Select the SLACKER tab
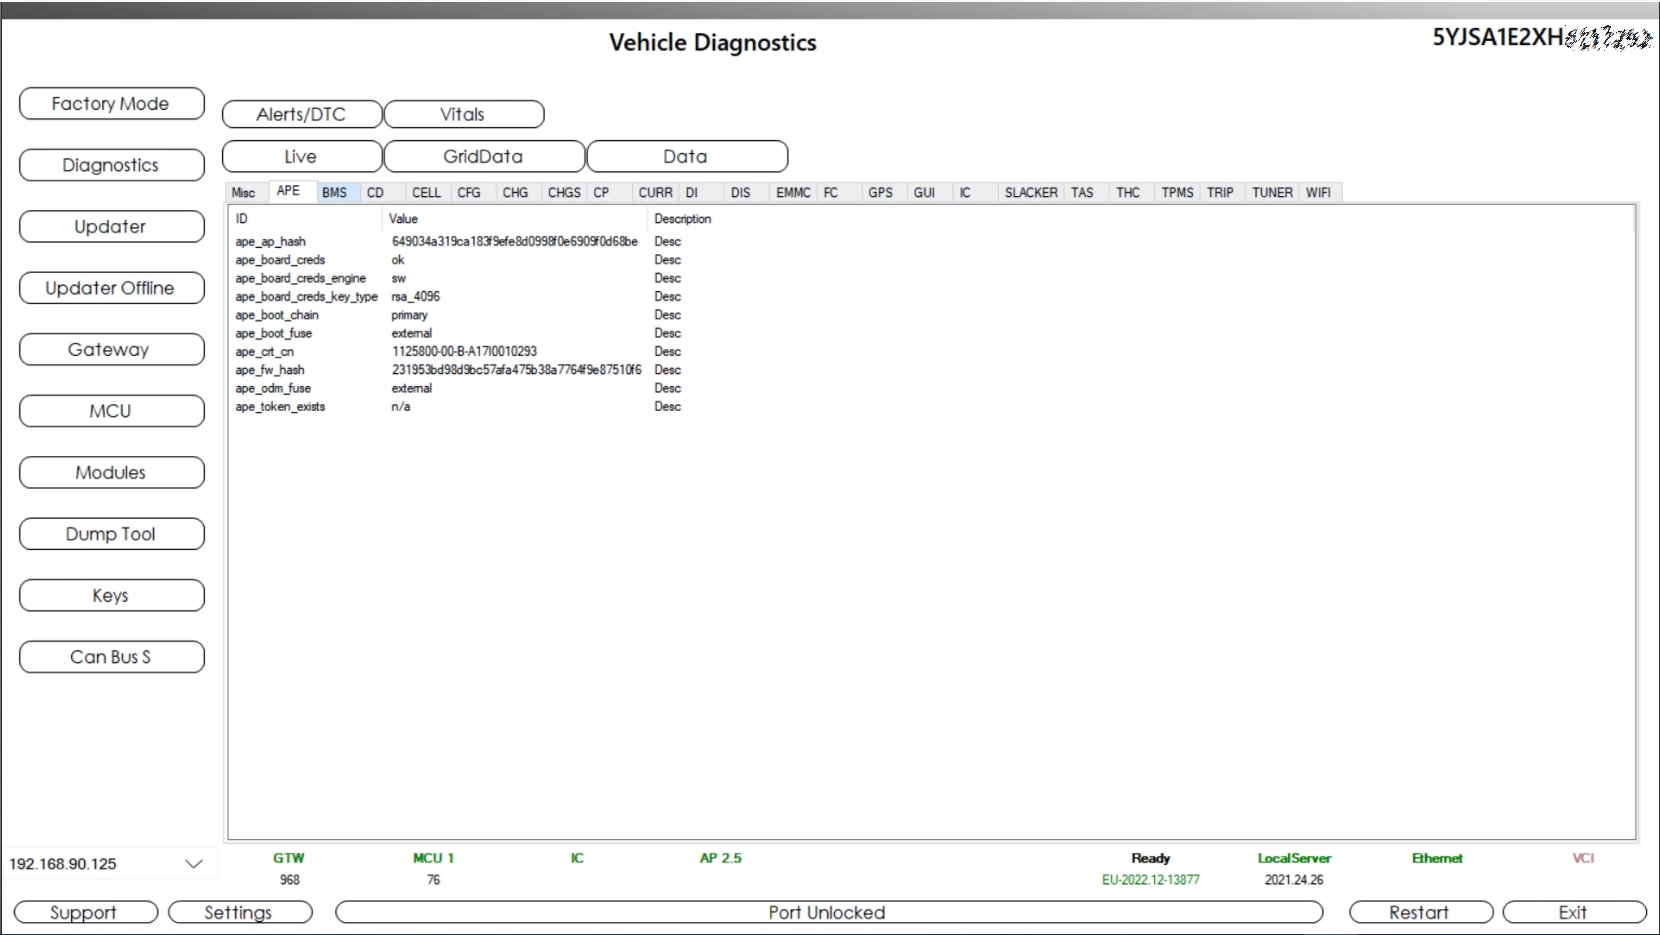 click(x=1031, y=193)
